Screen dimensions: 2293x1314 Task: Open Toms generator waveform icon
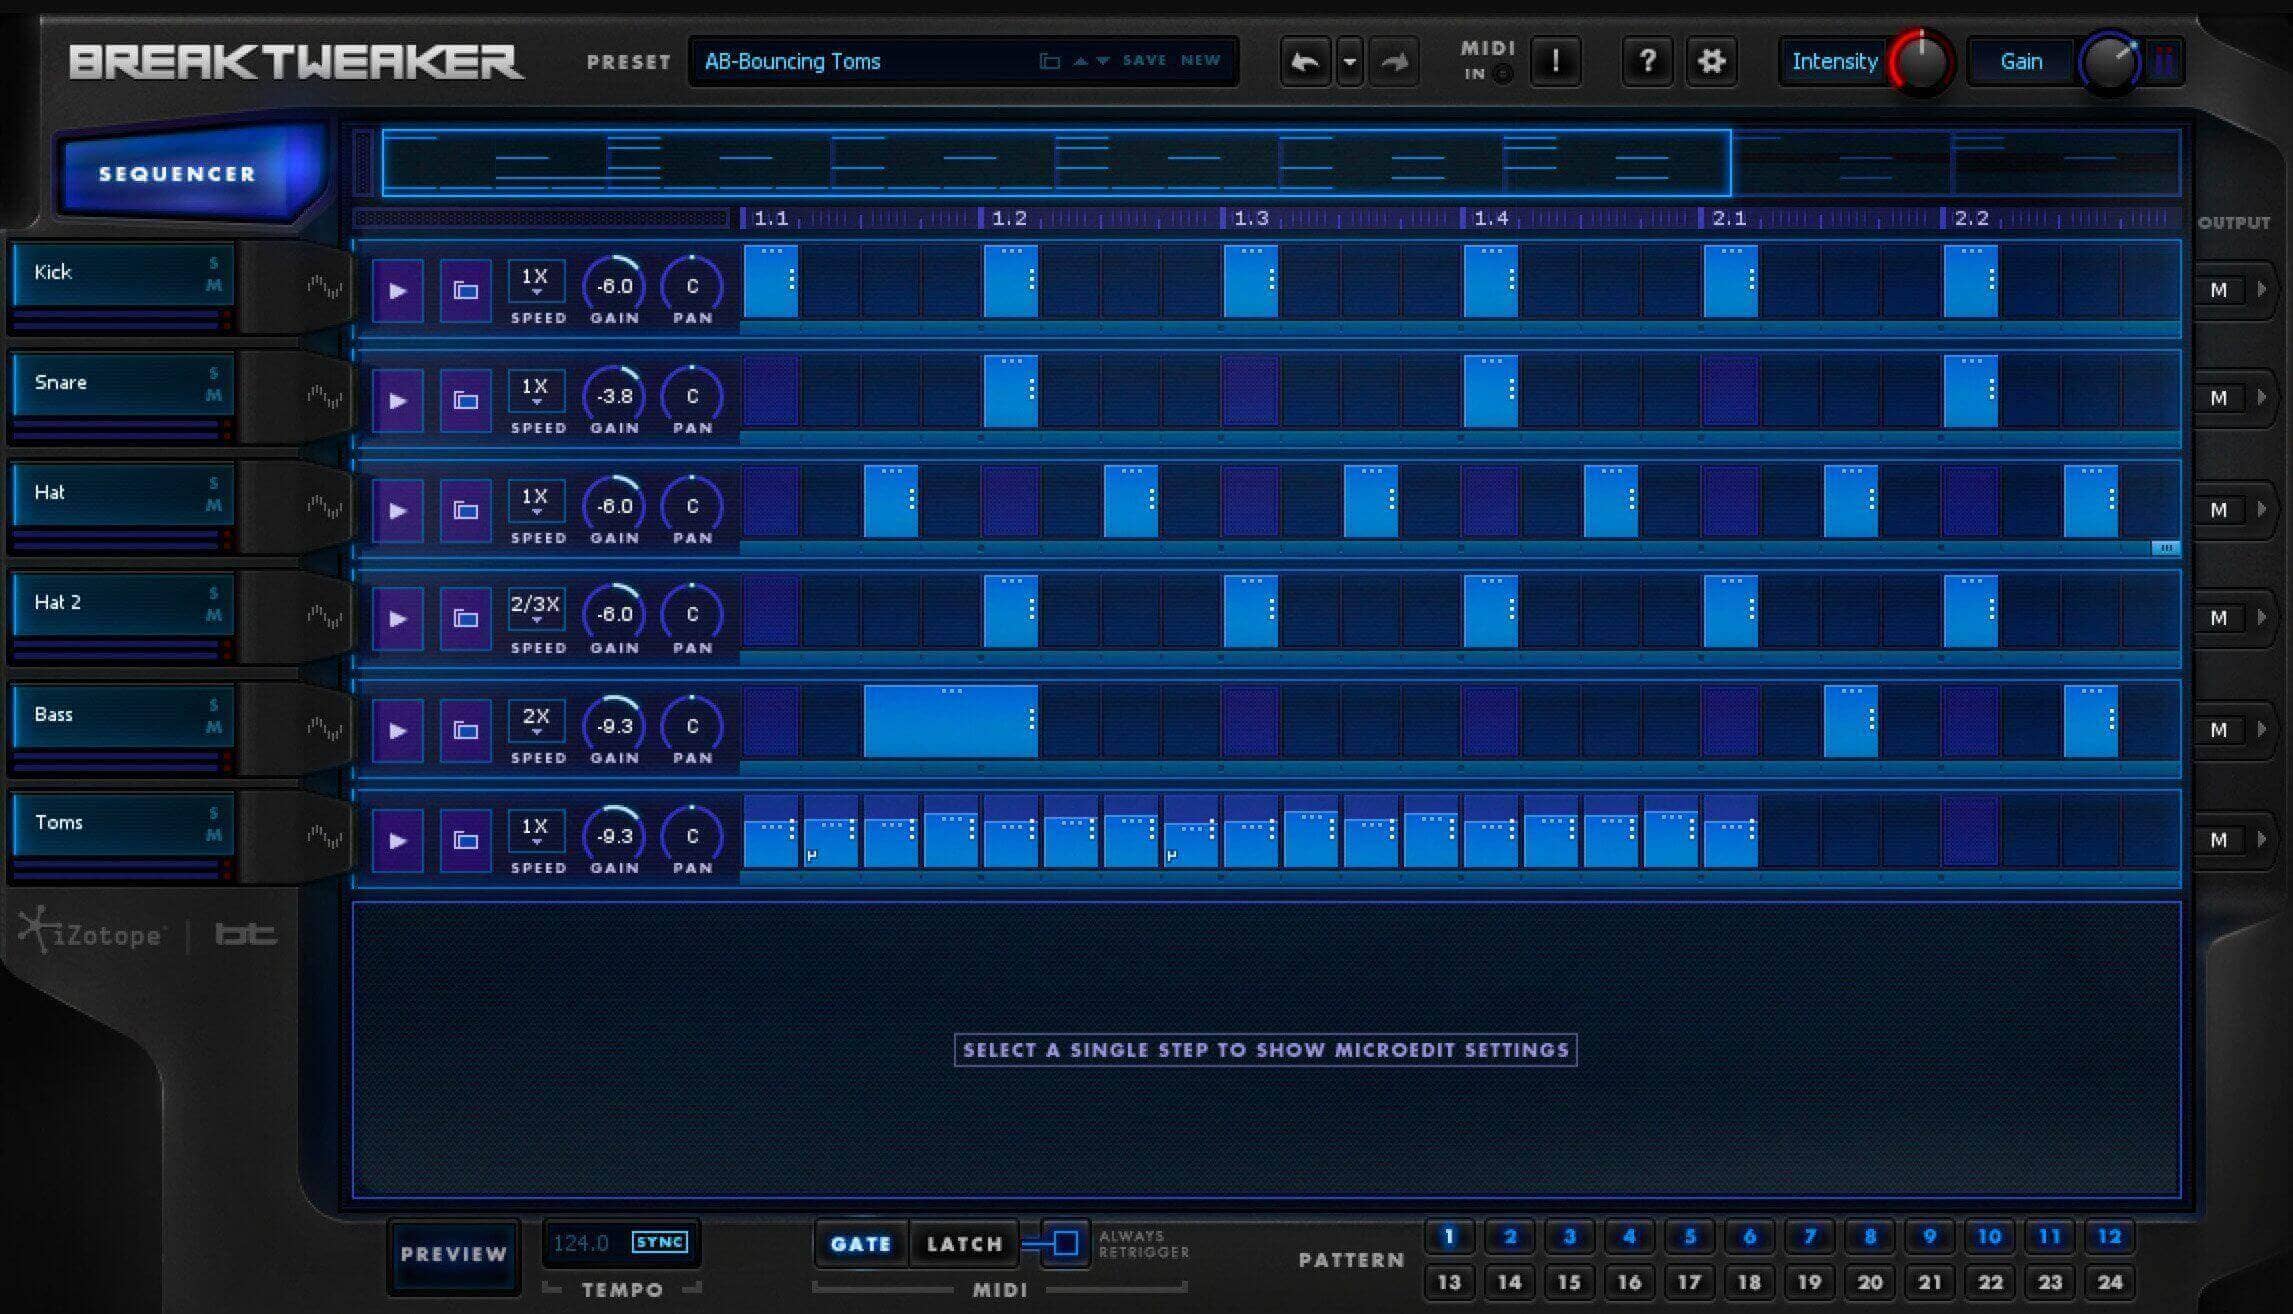coord(324,836)
